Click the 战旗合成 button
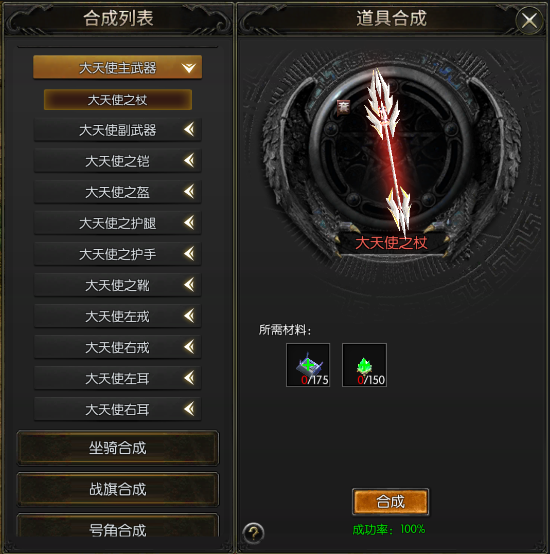 coord(118,489)
